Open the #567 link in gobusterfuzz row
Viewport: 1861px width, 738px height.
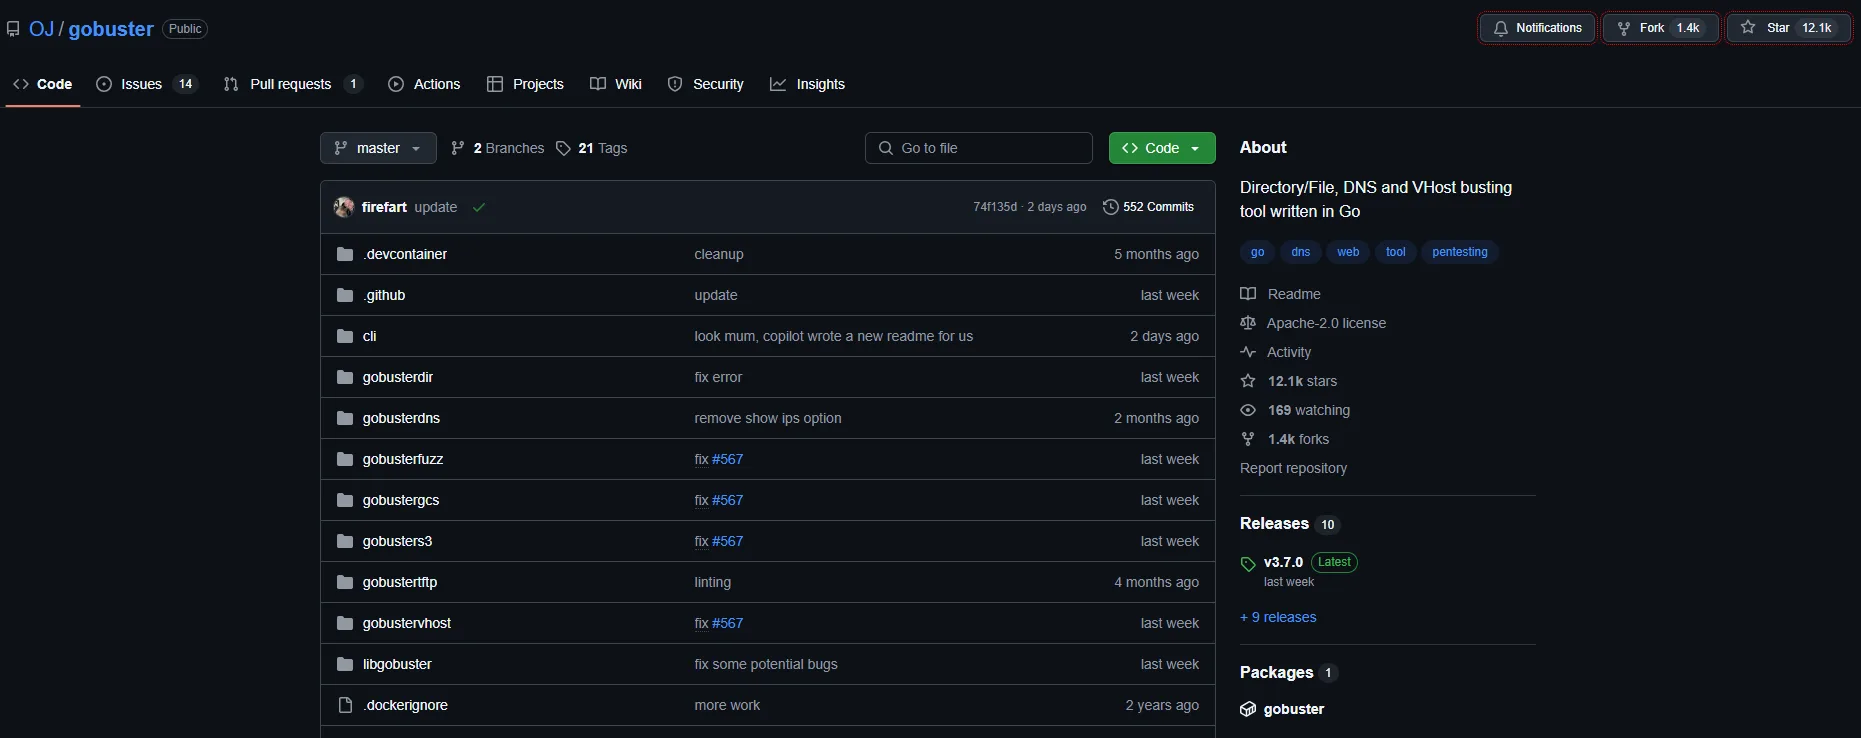coord(727,459)
